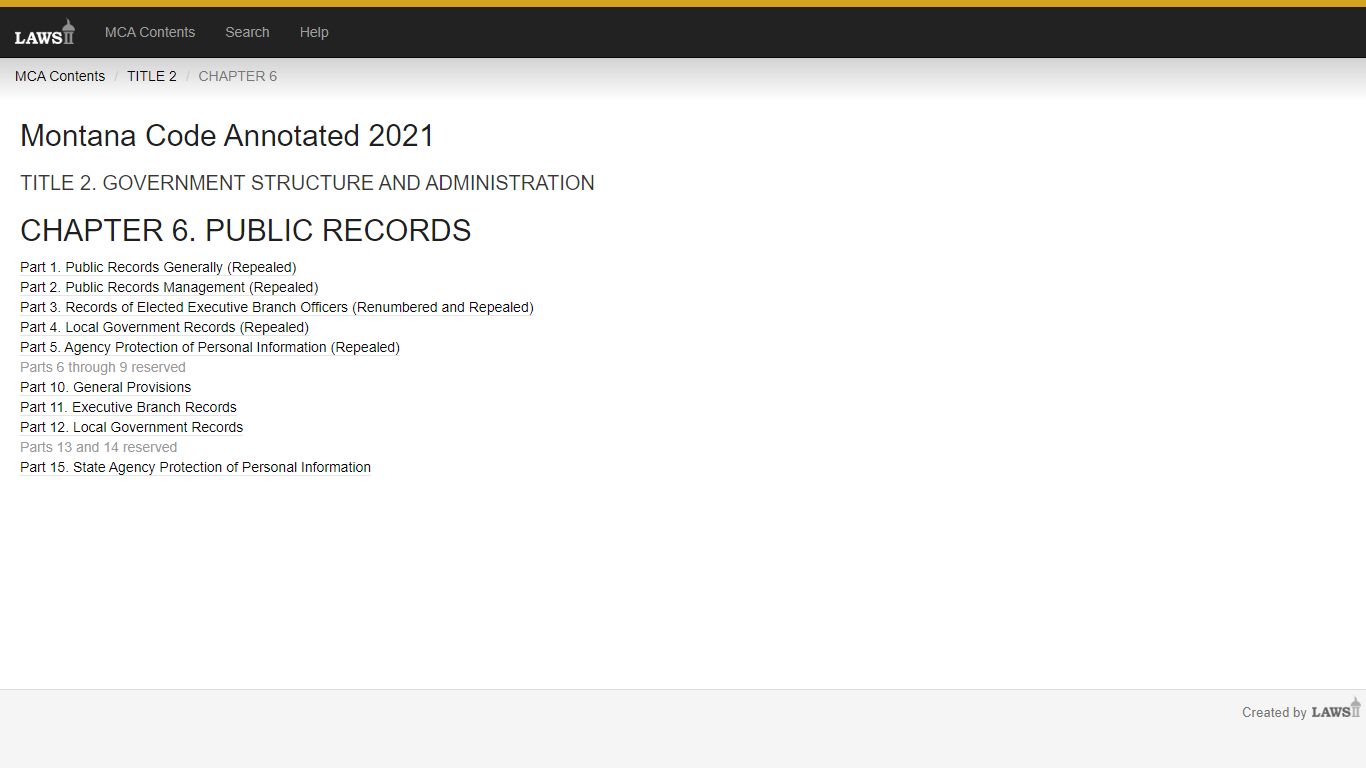Click 'Parts 13 and 14 reserved' text
This screenshot has width=1366, height=768.
point(98,447)
